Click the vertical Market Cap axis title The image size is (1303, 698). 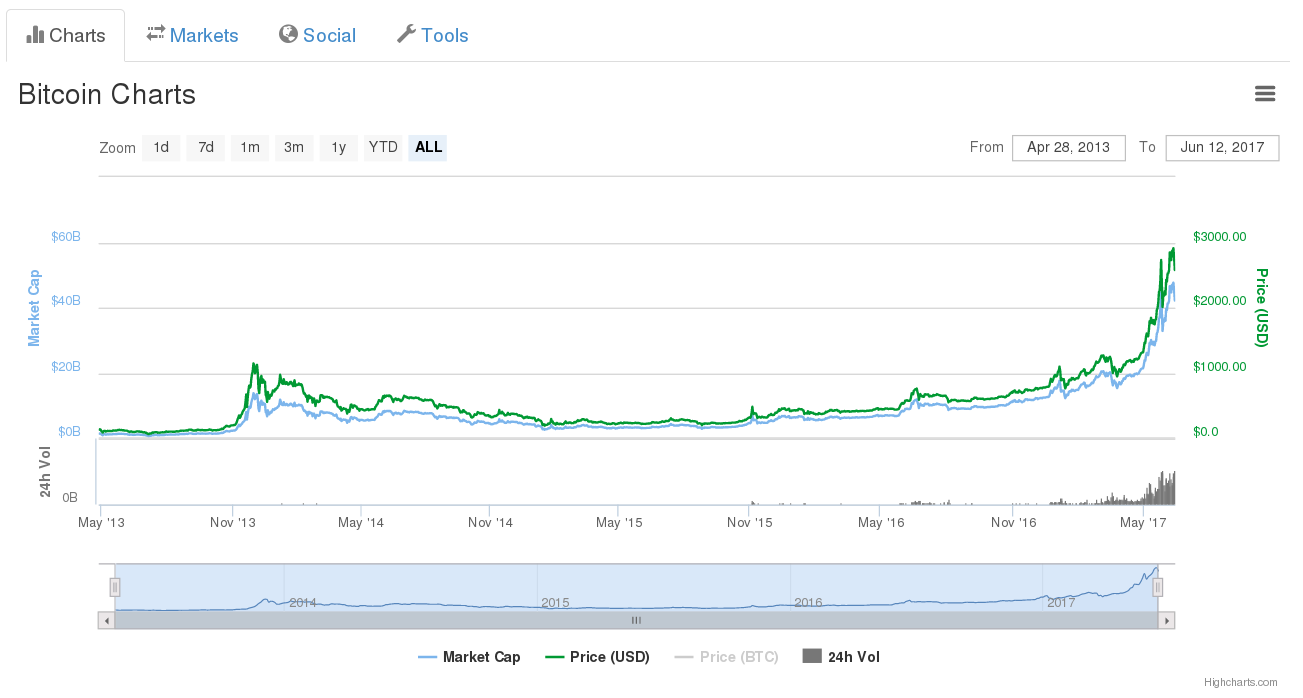point(34,308)
